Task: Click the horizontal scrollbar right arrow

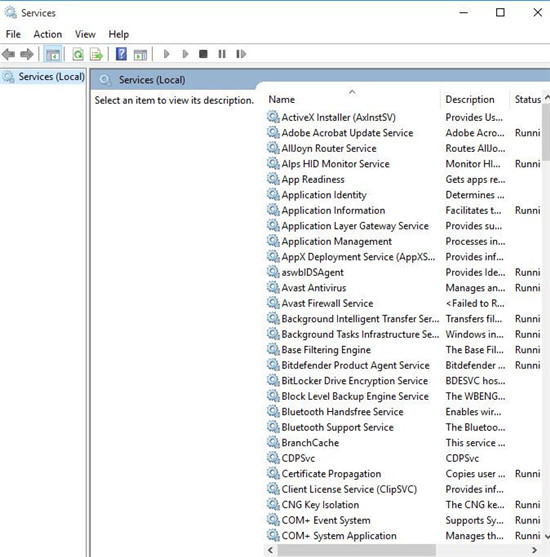Action: click(x=534, y=550)
